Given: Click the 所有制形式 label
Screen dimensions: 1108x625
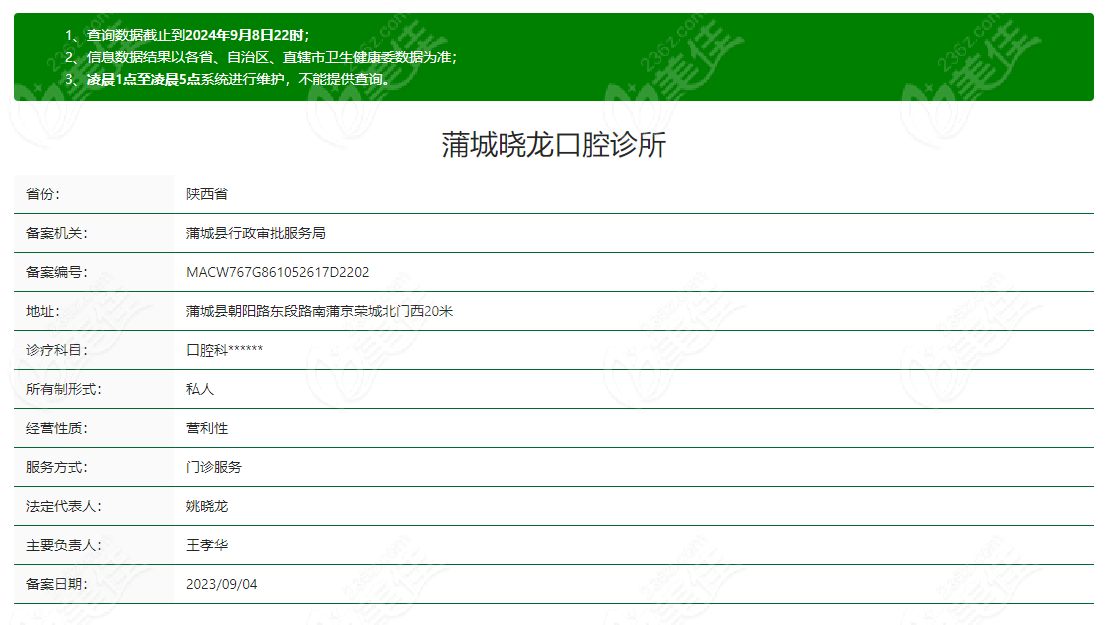Looking at the screenshot, I should 64,389.
